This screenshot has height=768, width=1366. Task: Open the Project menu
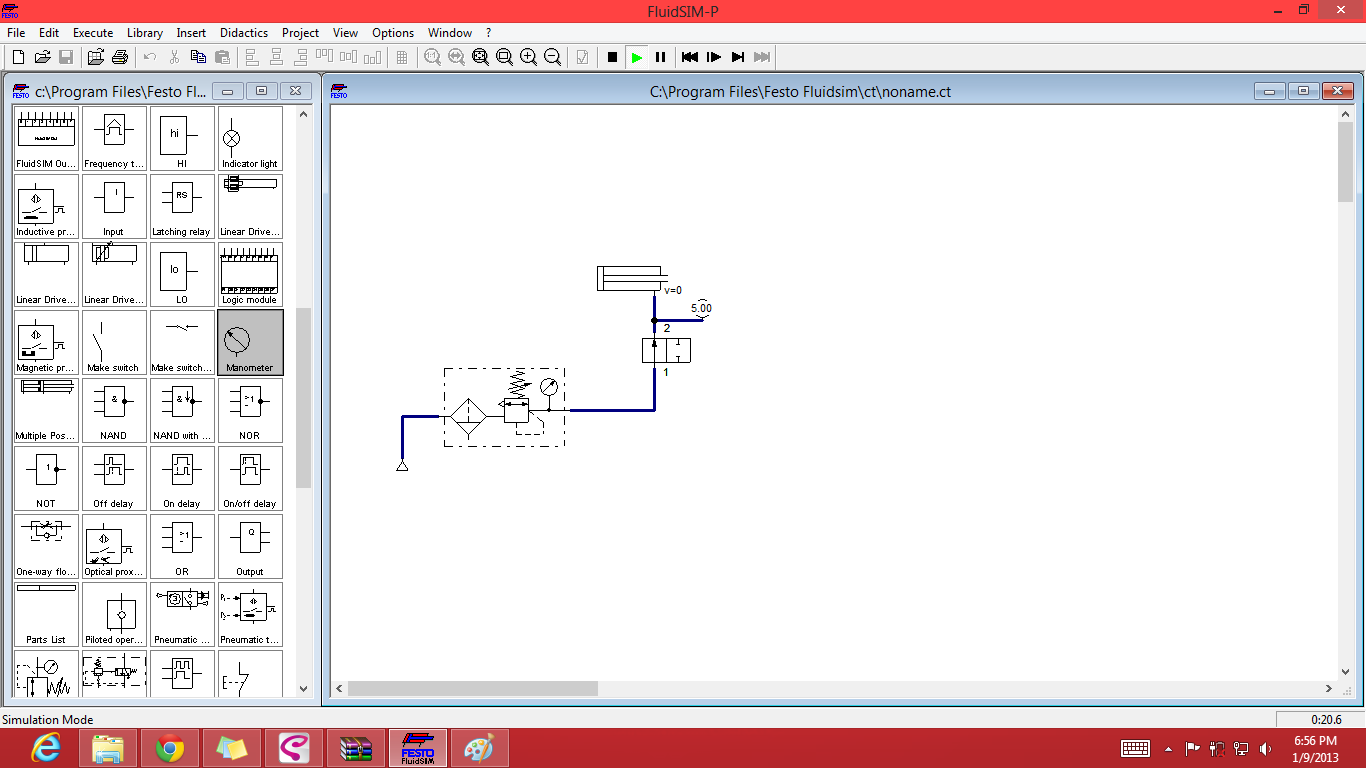[x=301, y=33]
